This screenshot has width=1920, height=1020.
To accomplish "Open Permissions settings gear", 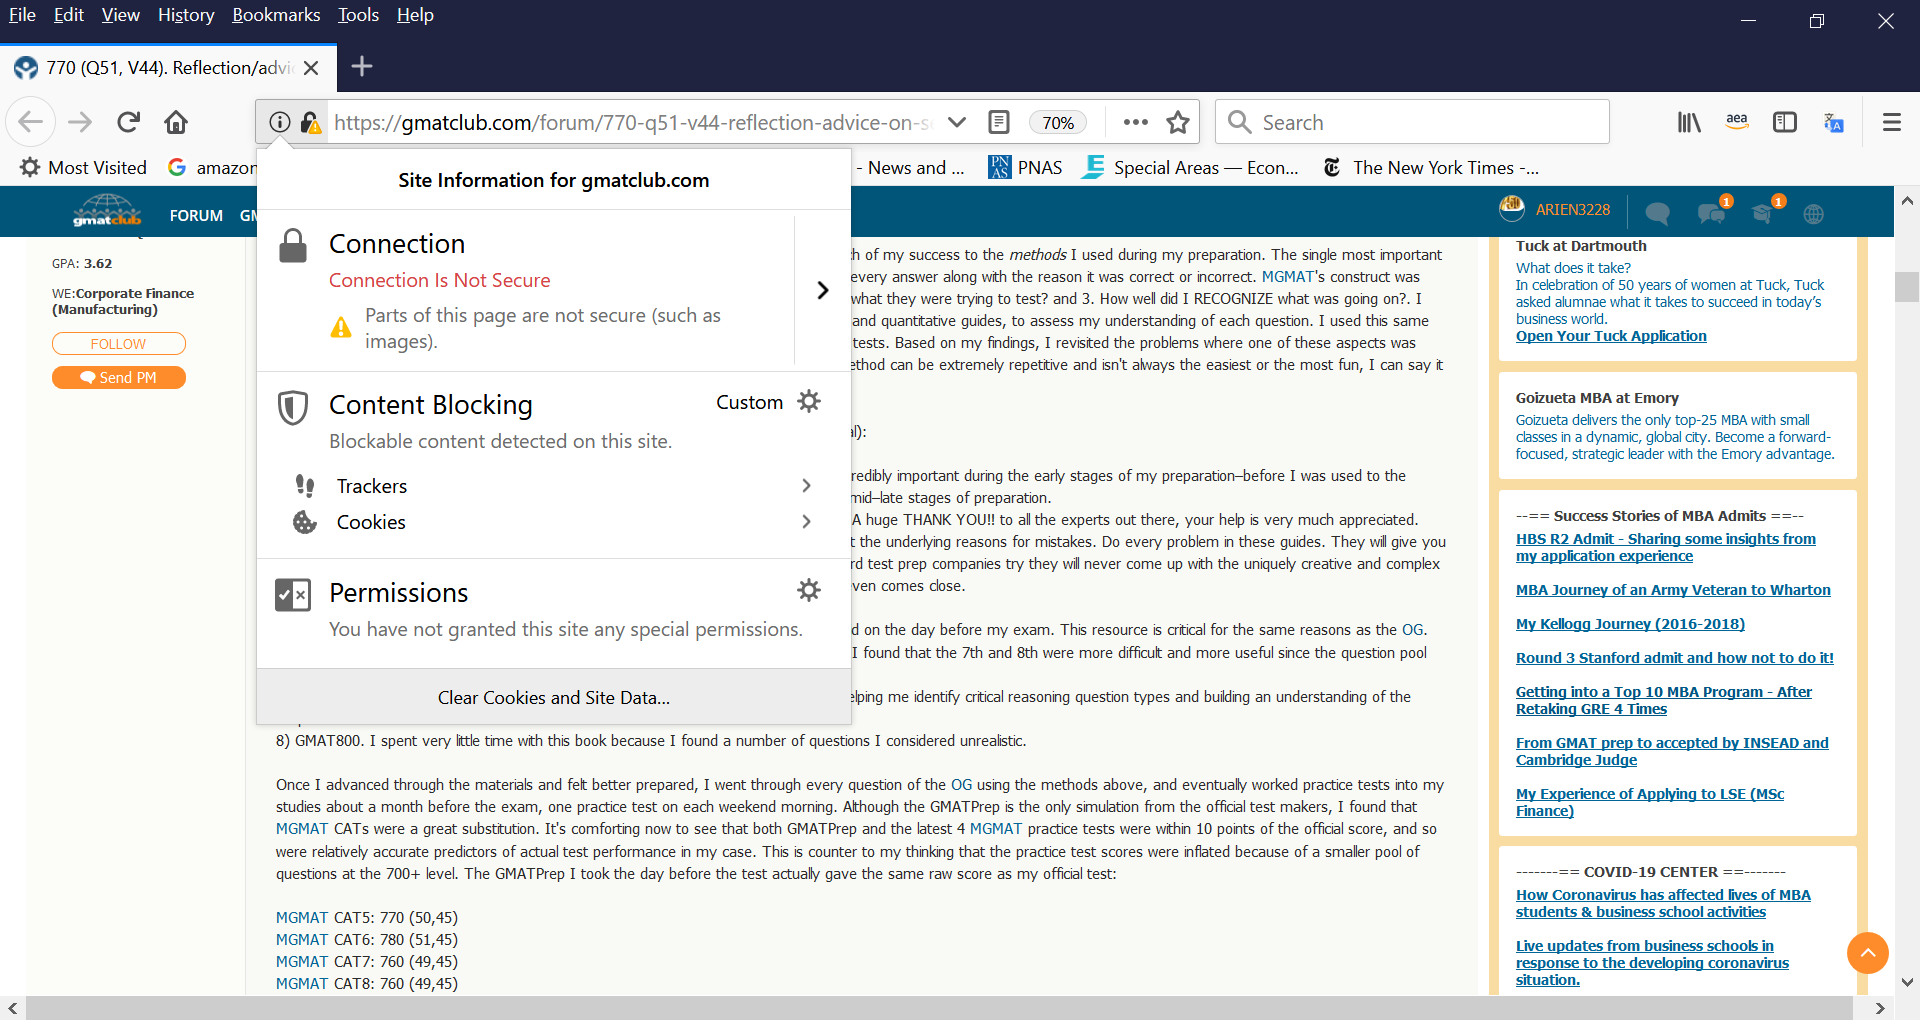I will [x=809, y=590].
